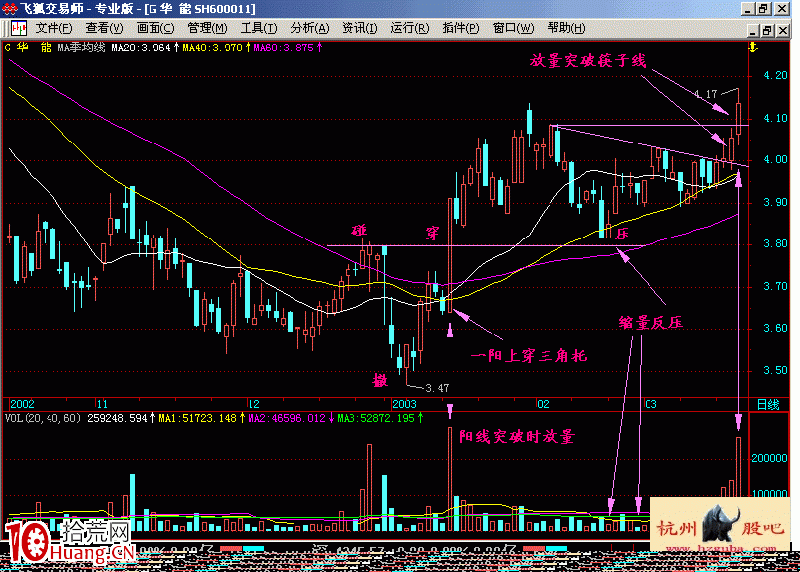The width and height of the screenshot is (800, 572).
Task: Open the 插件(P) menu
Action: 461,28
